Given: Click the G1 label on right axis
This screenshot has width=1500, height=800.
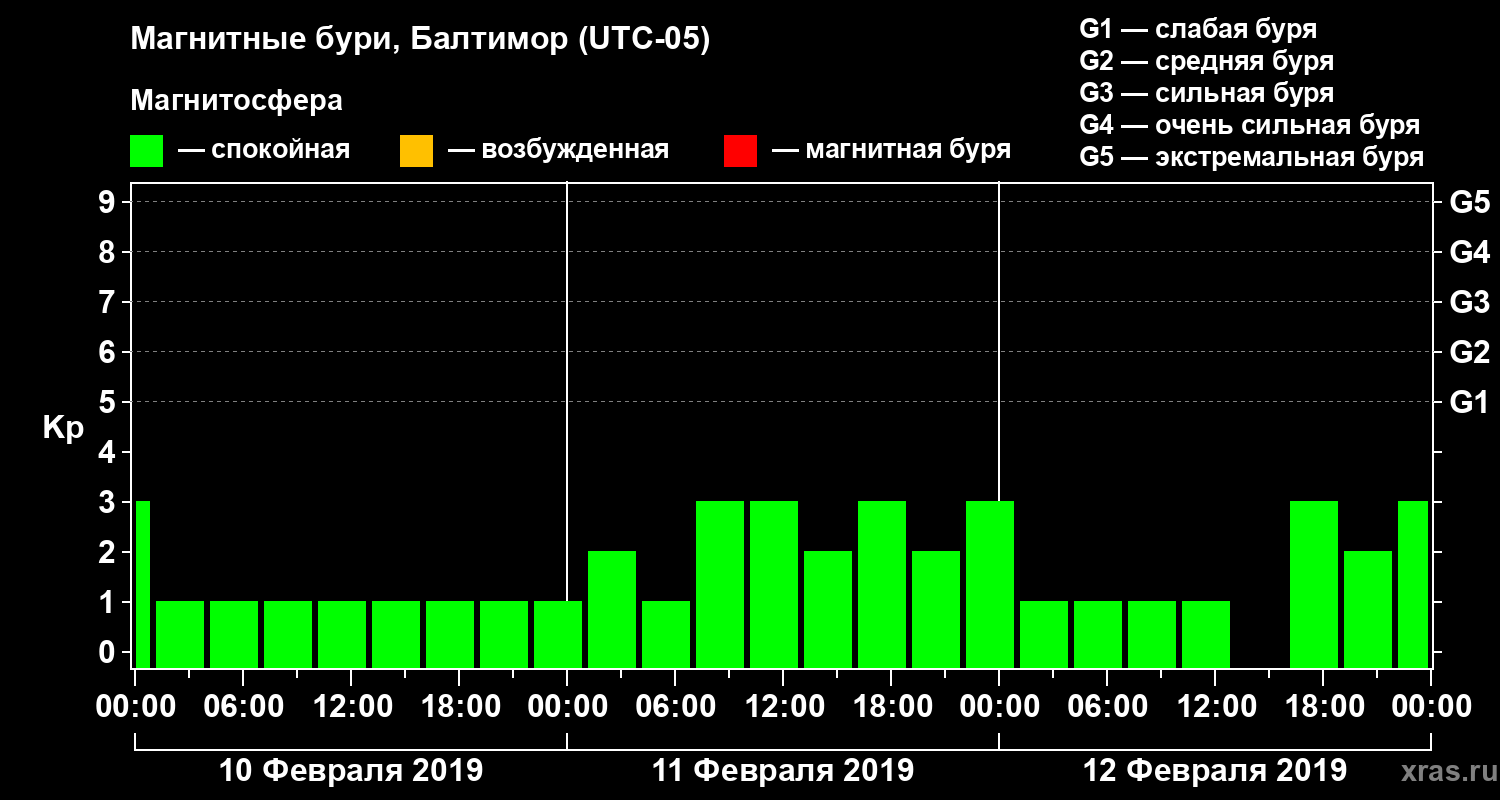Looking at the screenshot, I should click(1469, 402).
